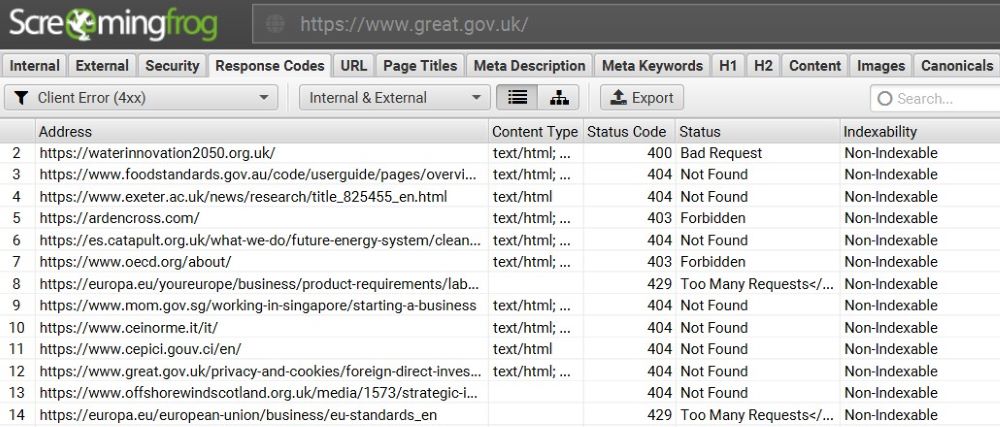
Task: Select the ardencross.com row
Action: 500,218
